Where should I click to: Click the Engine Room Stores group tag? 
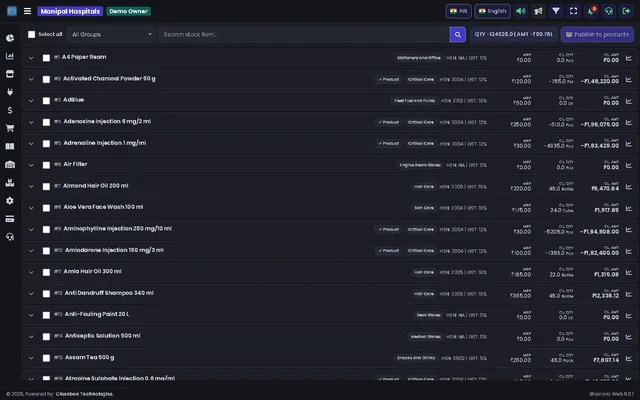point(420,165)
